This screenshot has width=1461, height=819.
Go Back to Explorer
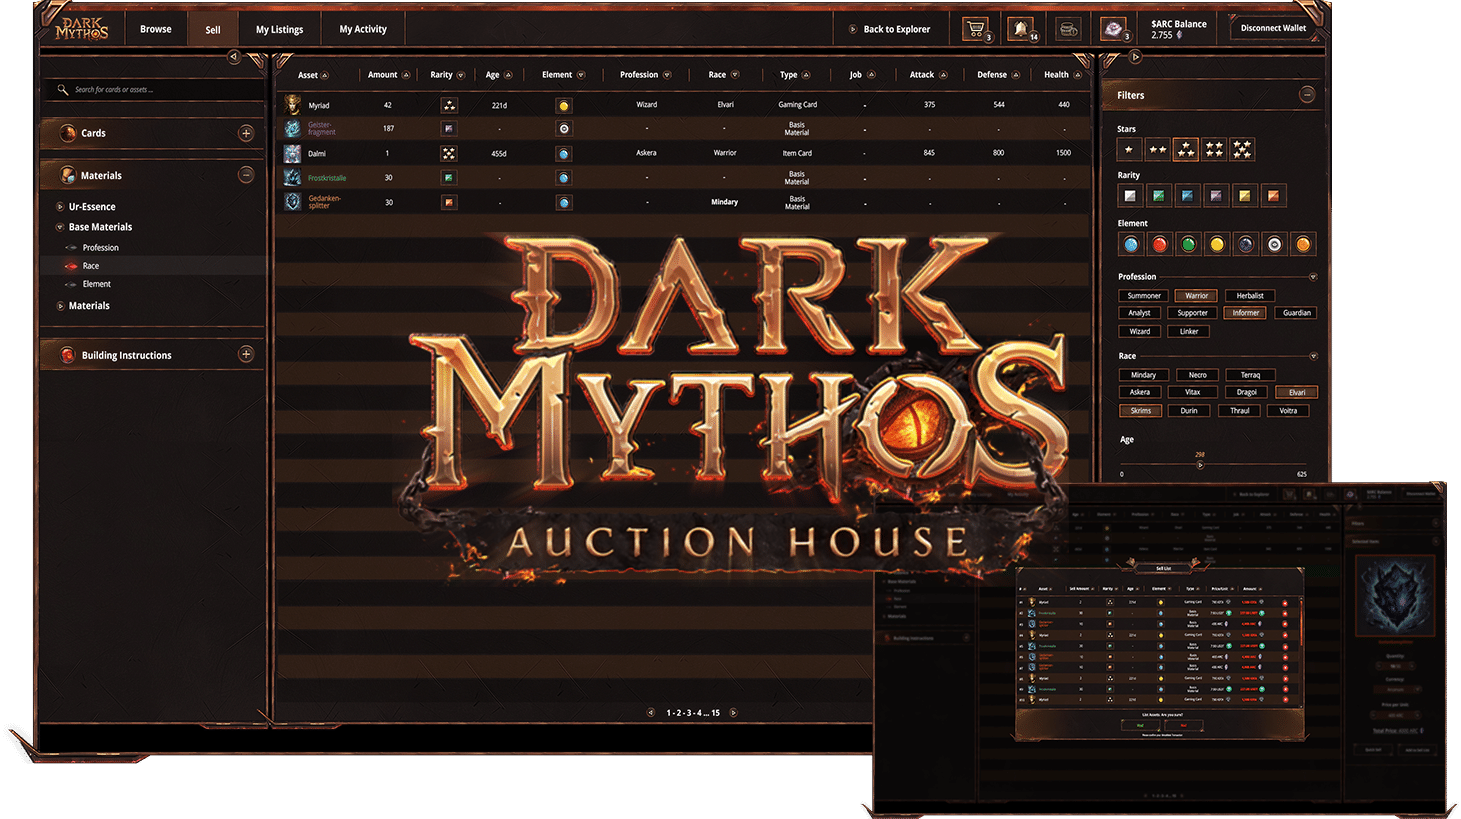pos(896,29)
